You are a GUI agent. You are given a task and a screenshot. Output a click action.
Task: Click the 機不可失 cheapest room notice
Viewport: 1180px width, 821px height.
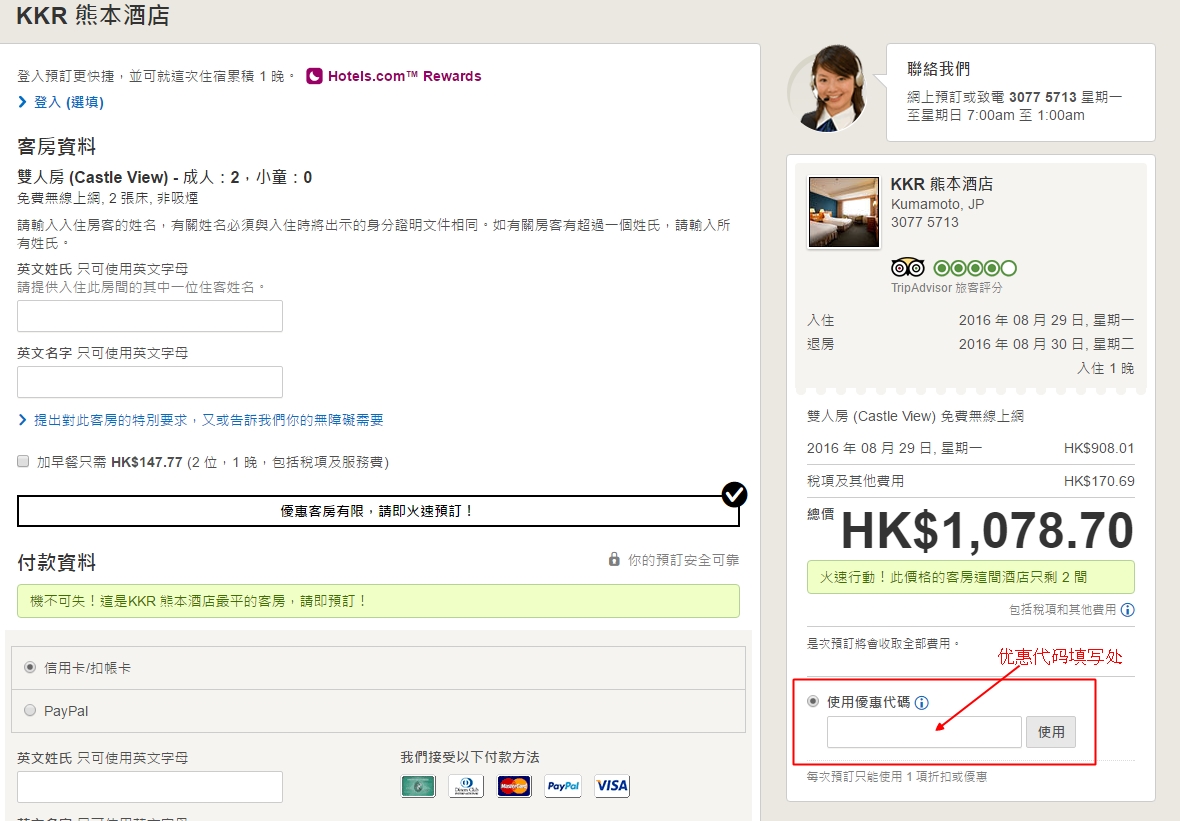[378, 601]
